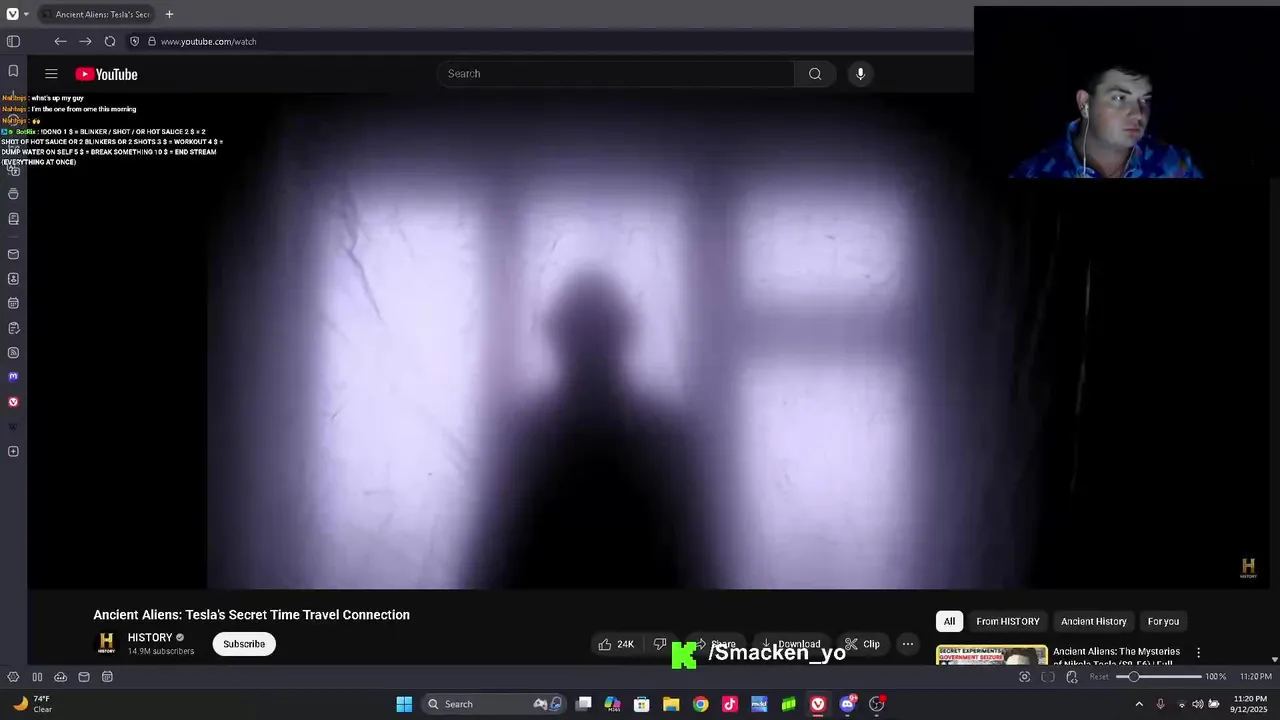Image resolution: width=1280 pixels, height=720 pixels.
Task: Open the Calendar panel in the sidebar
Action: pyautogui.click(x=13, y=303)
